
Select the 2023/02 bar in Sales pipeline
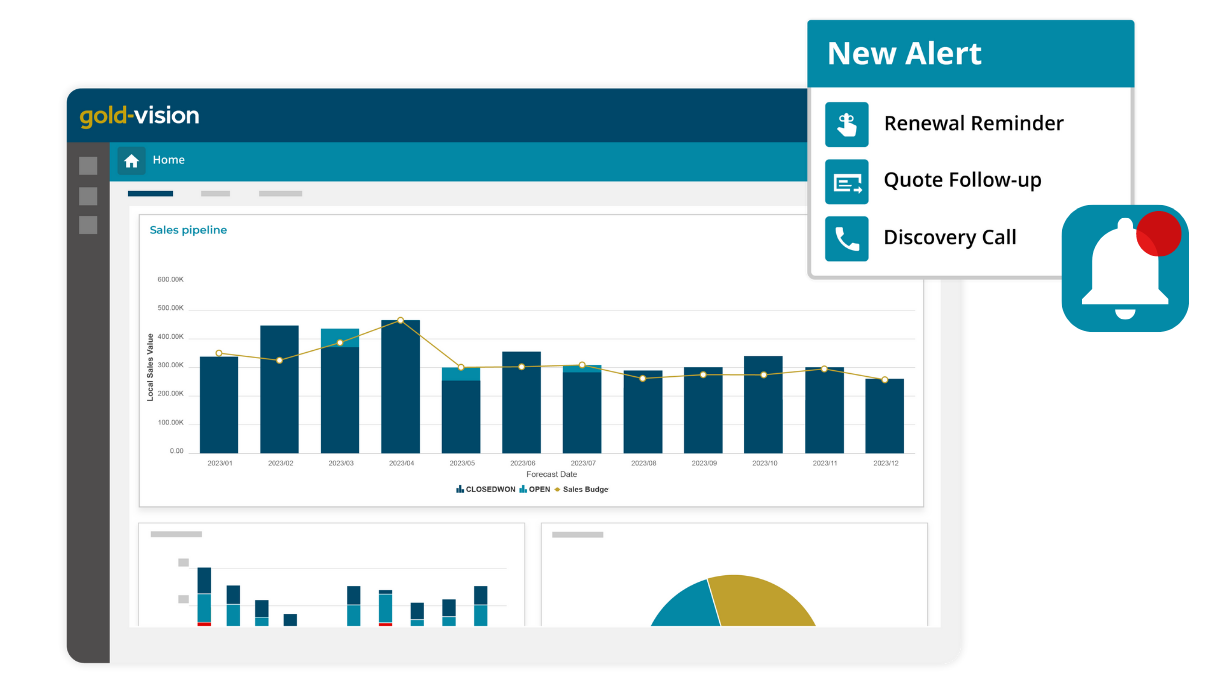pos(279,389)
